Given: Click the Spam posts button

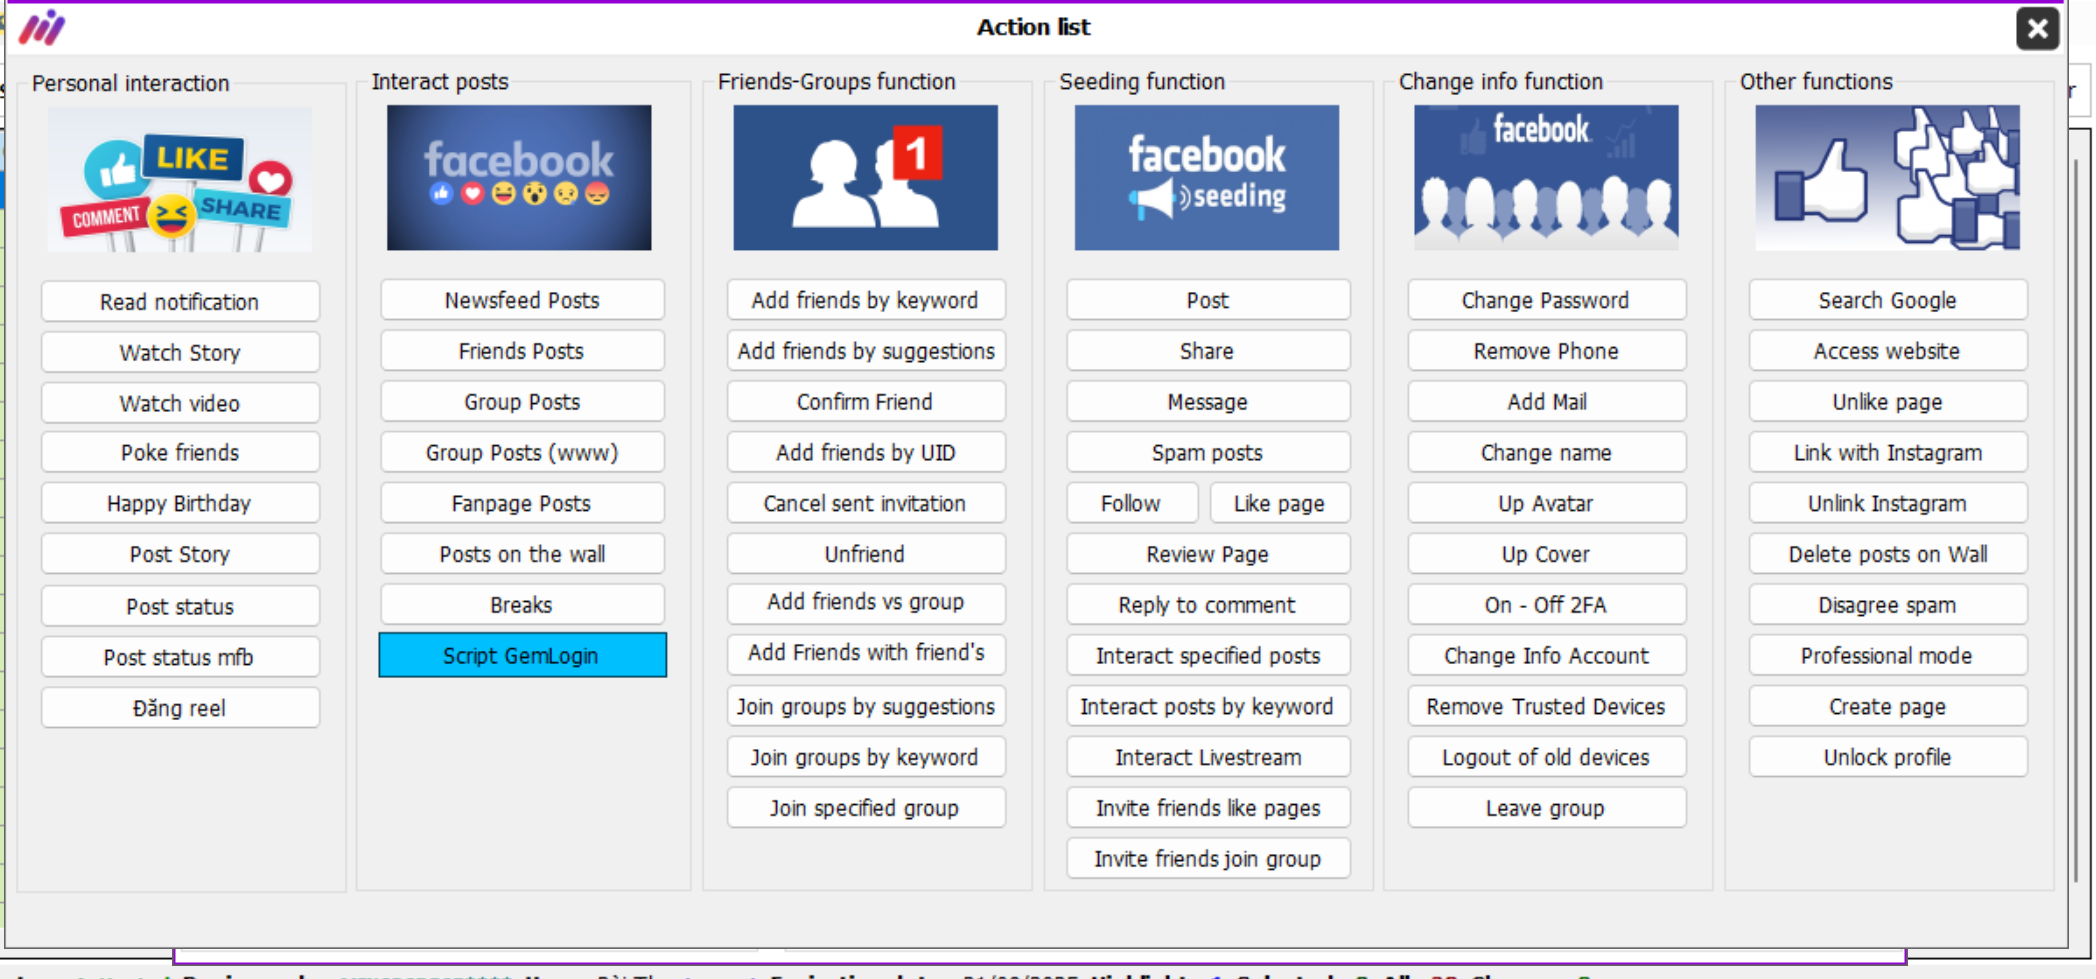Looking at the screenshot, I should tap(1208, 453).
